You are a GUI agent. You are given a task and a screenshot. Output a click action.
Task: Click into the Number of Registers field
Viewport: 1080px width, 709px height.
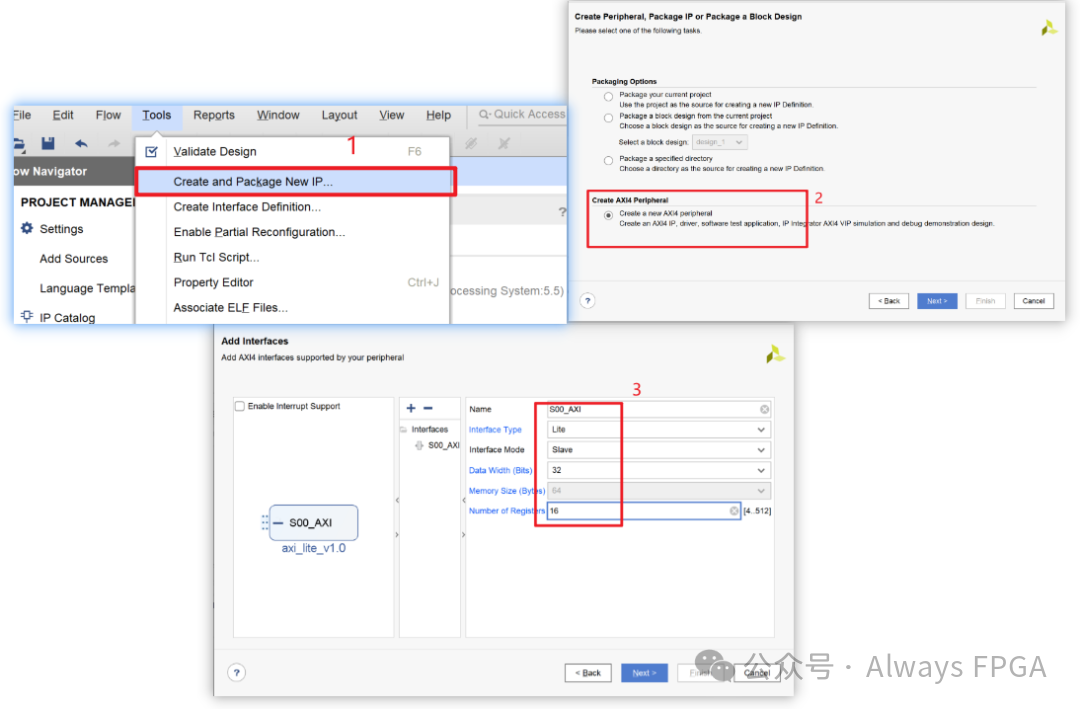click(643, 511)
